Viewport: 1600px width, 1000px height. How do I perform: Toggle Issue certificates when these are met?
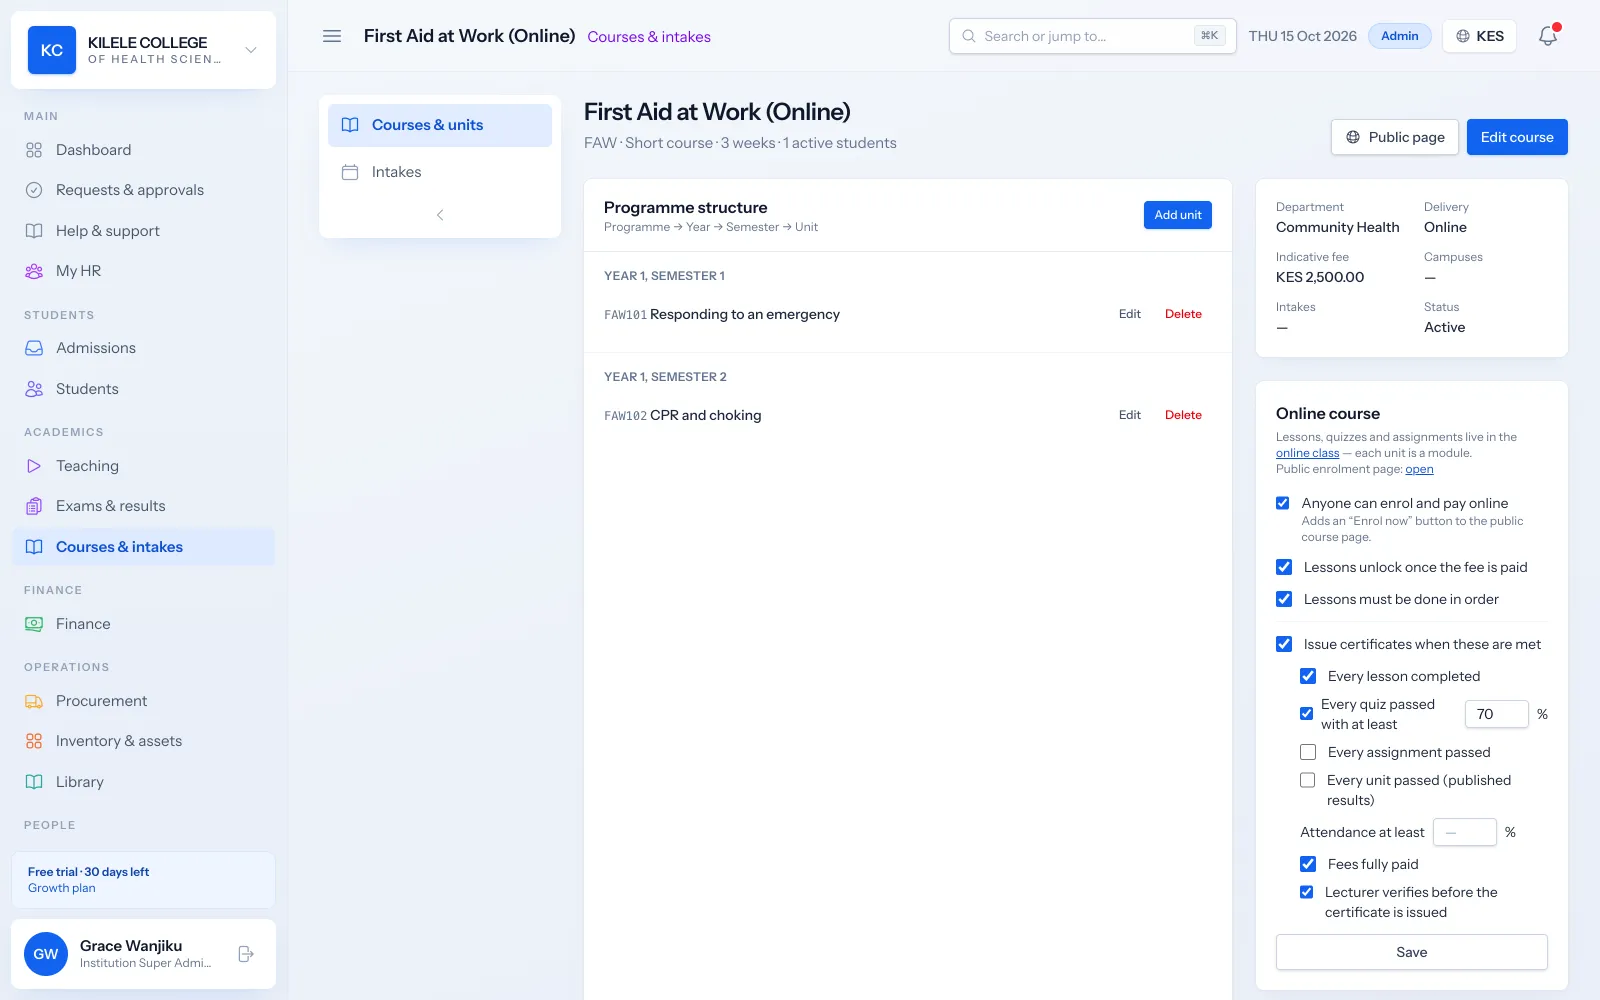[x=1284, y=644]
